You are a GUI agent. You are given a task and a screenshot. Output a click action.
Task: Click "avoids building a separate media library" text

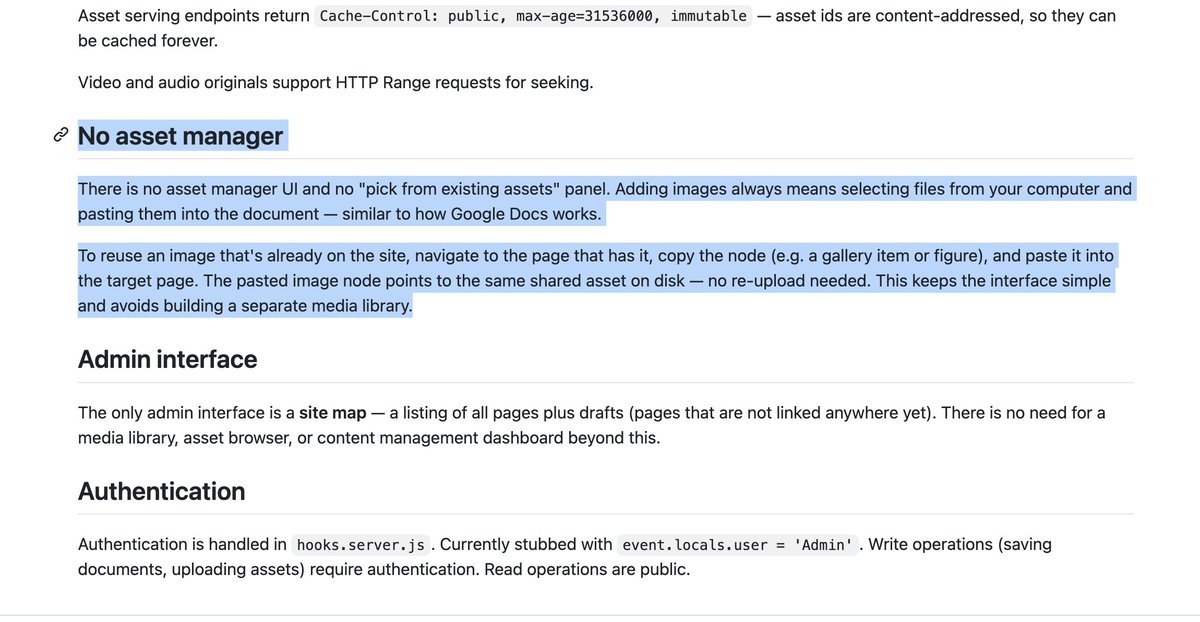click(261, 306)
